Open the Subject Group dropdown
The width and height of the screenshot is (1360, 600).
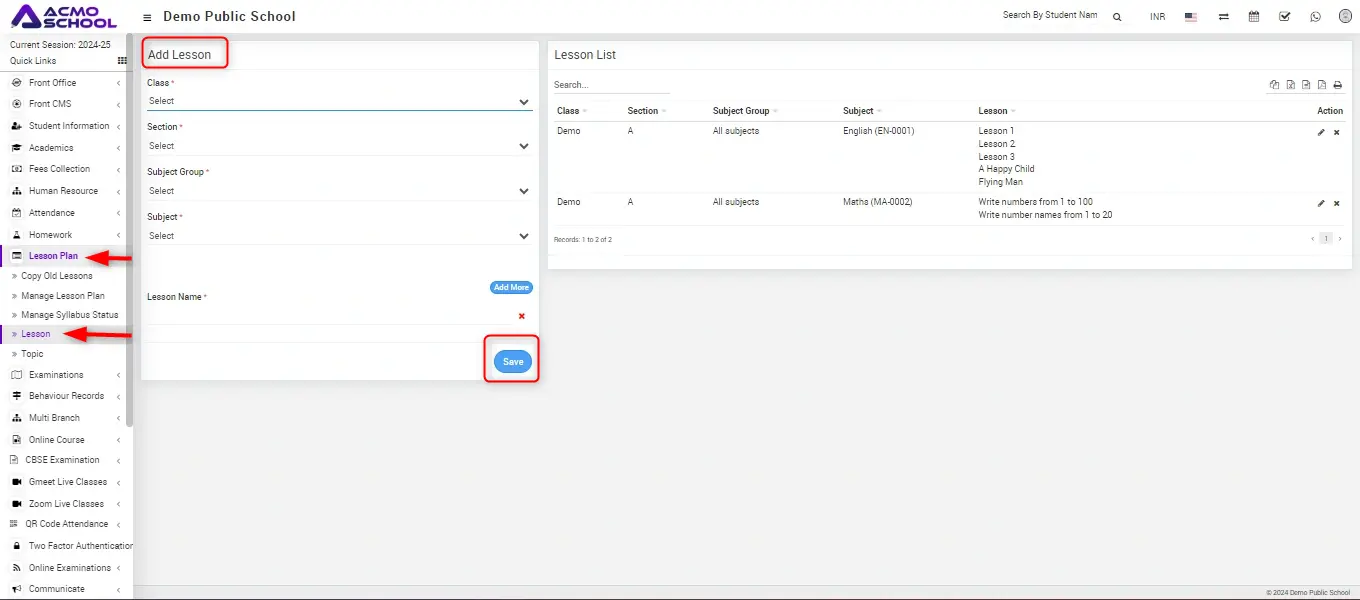[339, 191]
